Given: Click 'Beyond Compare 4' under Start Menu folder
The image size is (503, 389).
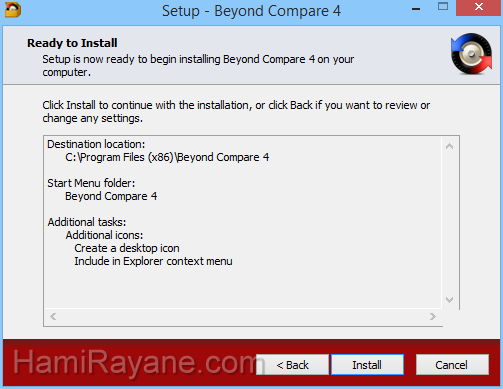Looking at the screenshot, I should click(x=111, y=196).
